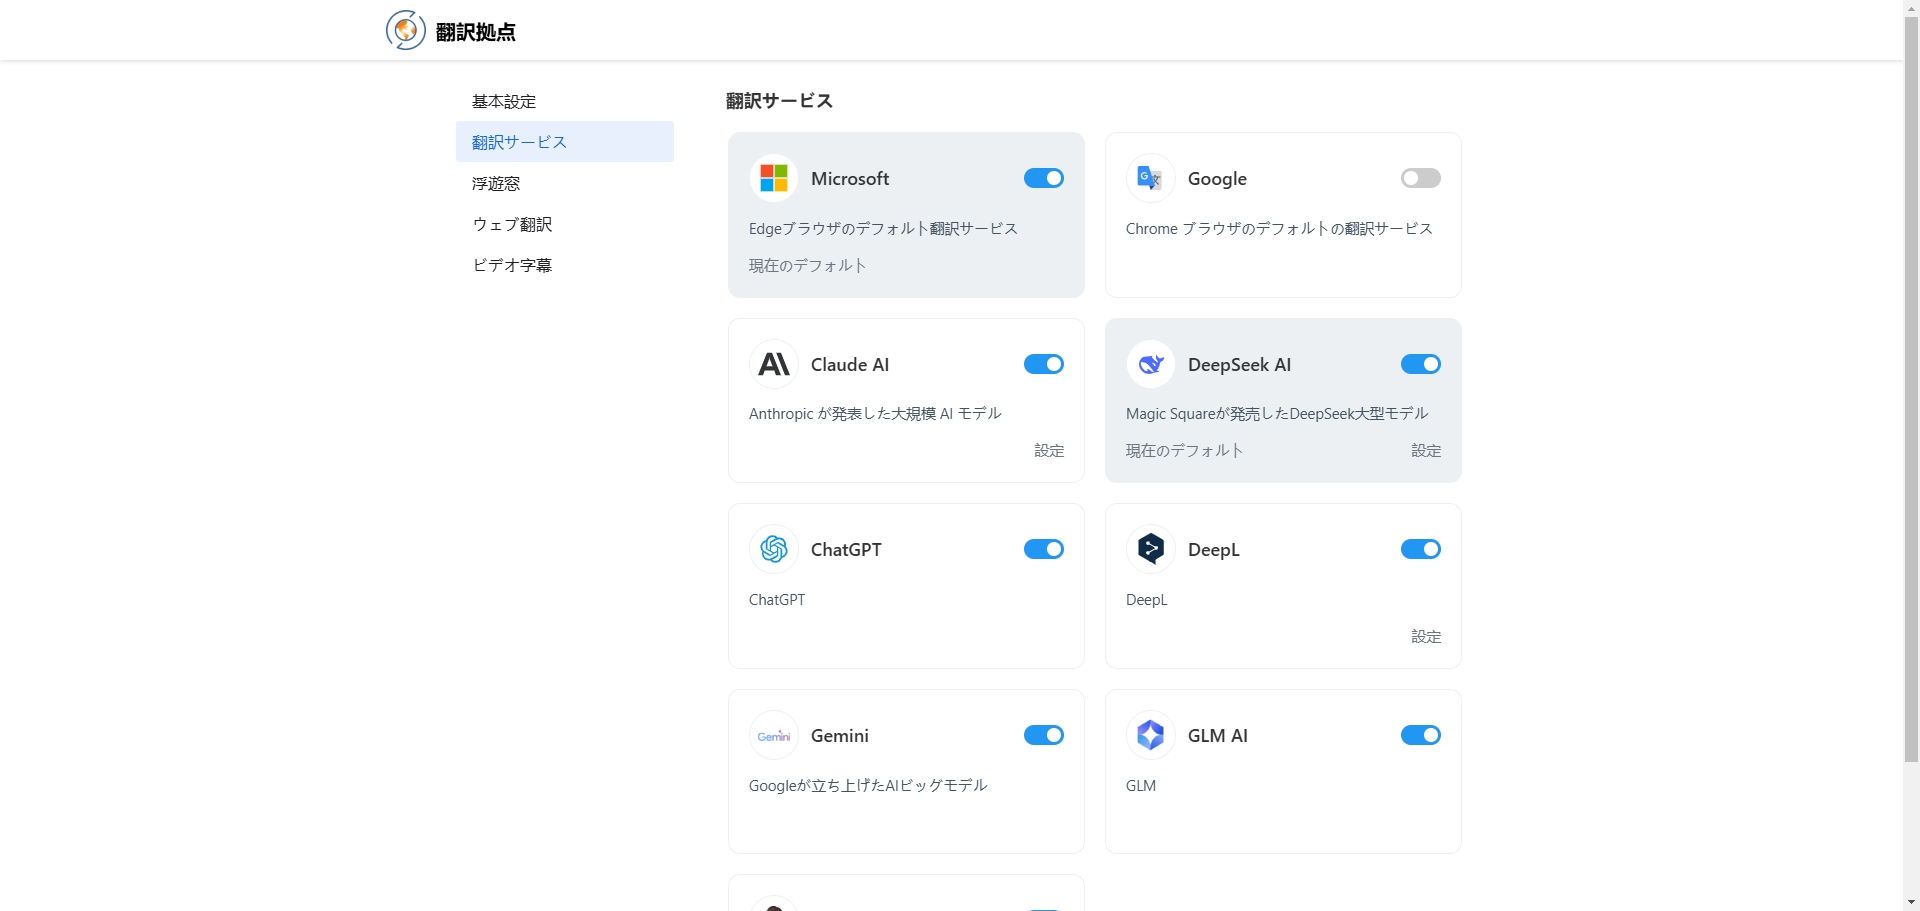Click the Microsoft logo icon
This screenshot has height=911, width=1920.
774,179
